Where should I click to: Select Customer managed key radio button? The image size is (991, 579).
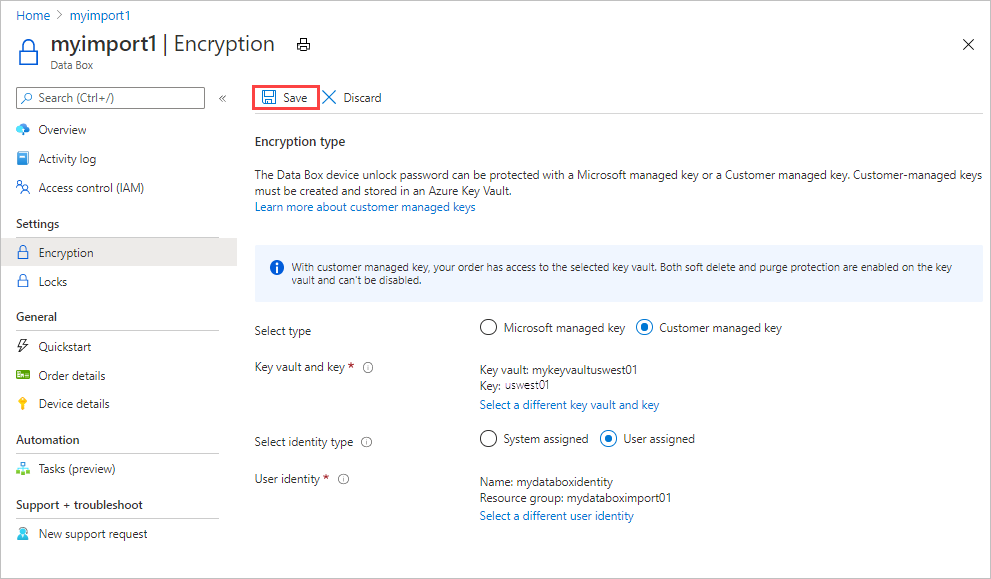644,327
